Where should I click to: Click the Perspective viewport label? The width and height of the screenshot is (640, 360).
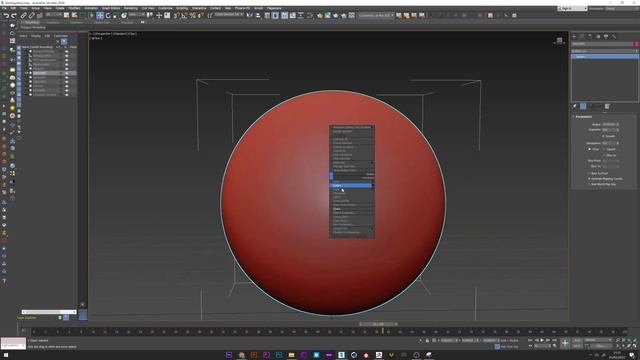(103, 34)
